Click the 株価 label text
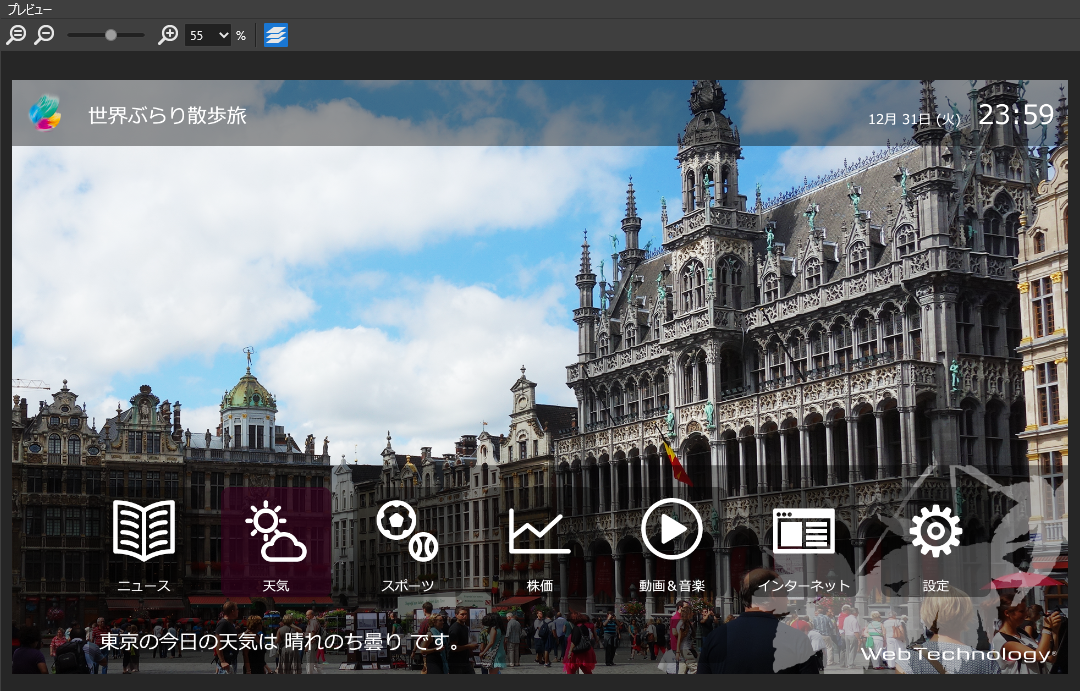Screen dimensions: 1080x691 pos(539,586)
